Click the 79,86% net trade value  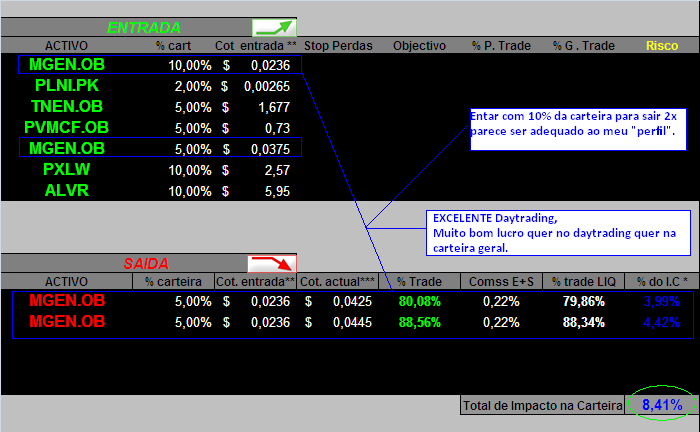click(583, 301)
